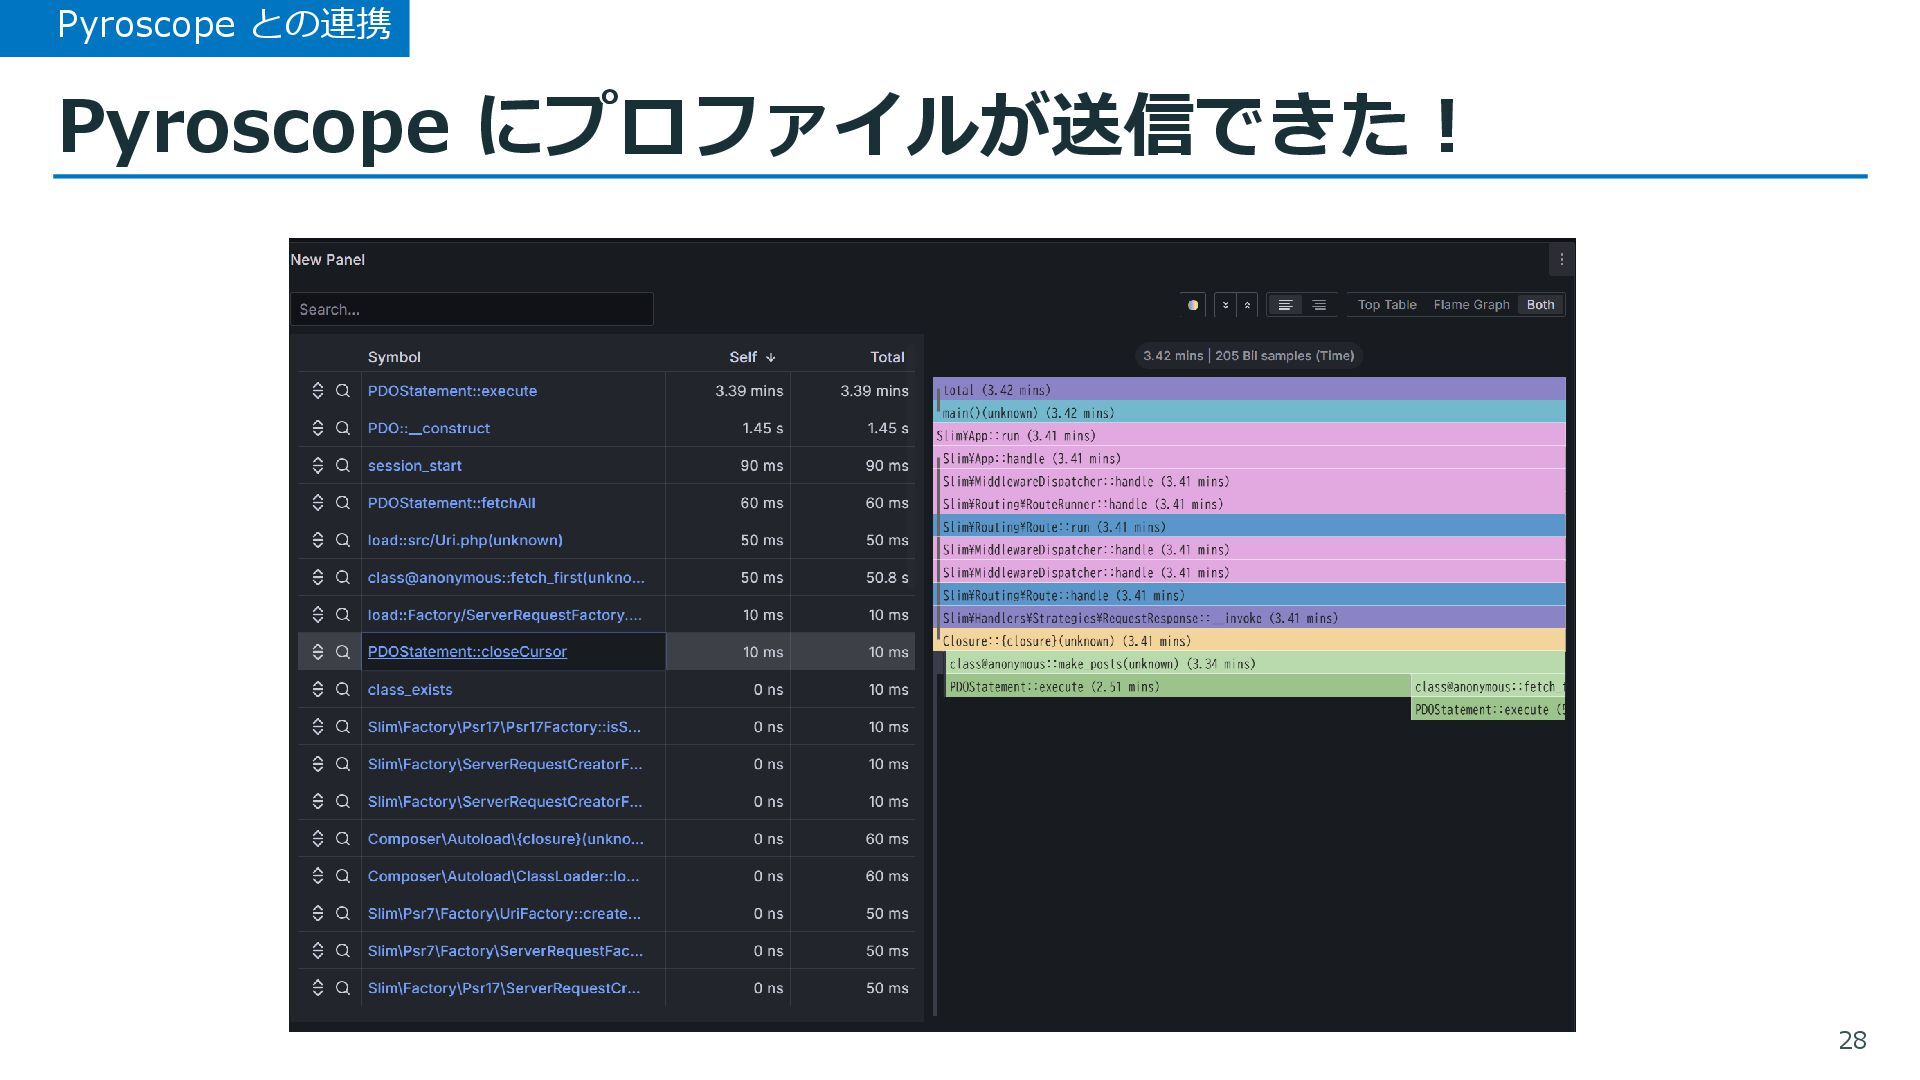Open the color scheme picker
1920x1080 pixels.
(x=1192, y=305)
